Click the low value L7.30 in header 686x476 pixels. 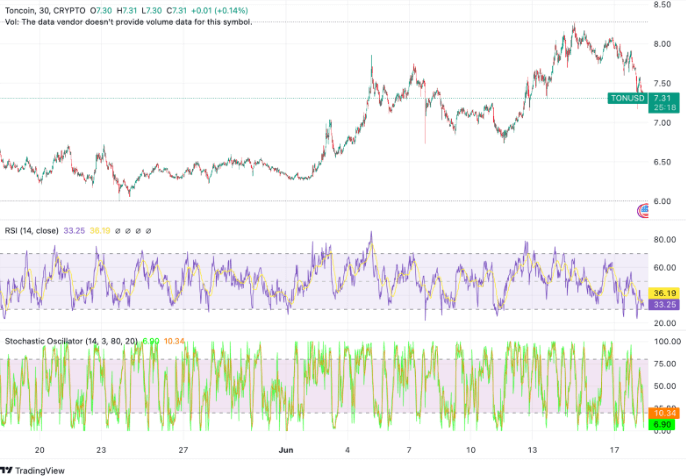(152, 10)
